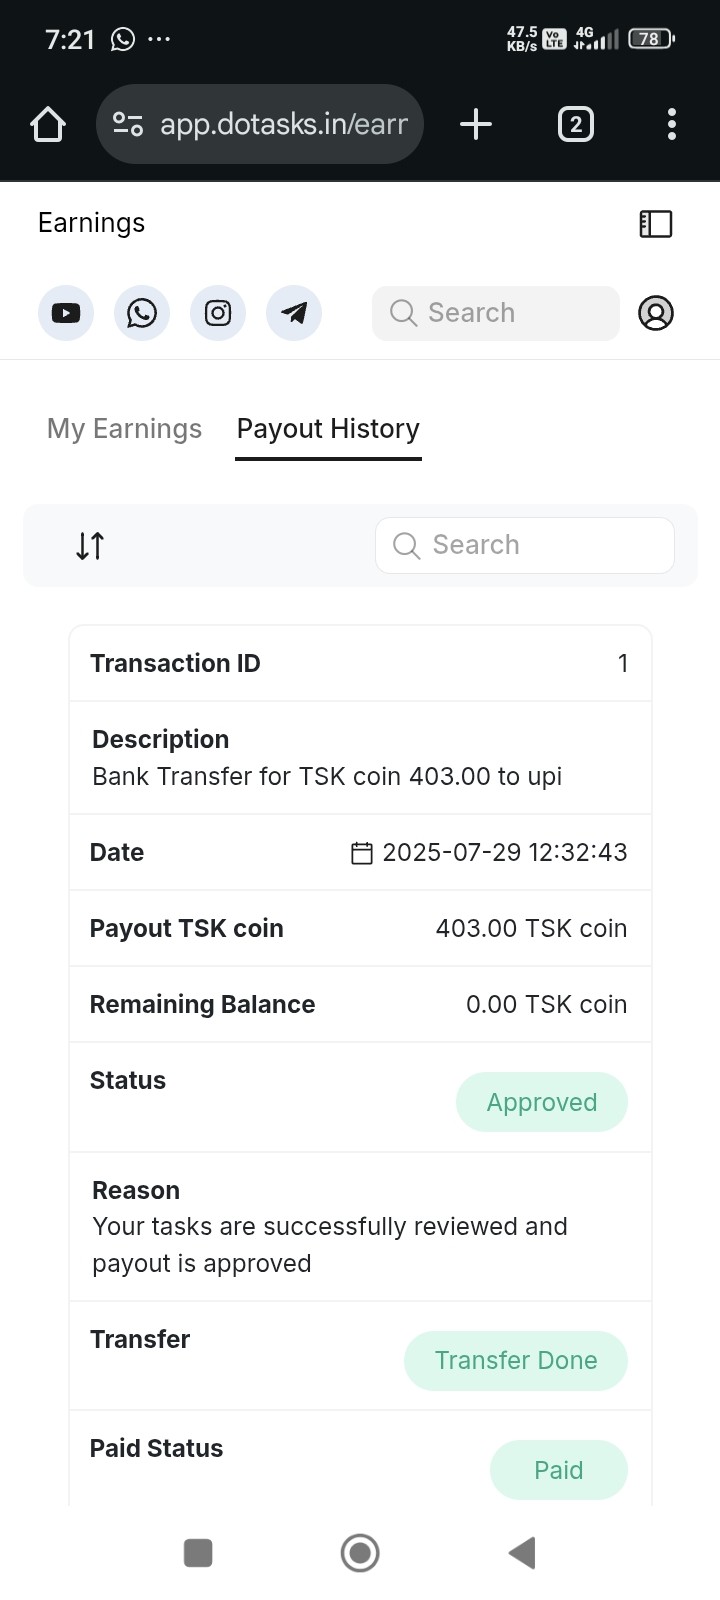This screenshot has height=1600, width=720.
Task: Tap the Android back navigation button
Action: (522, 1553)
